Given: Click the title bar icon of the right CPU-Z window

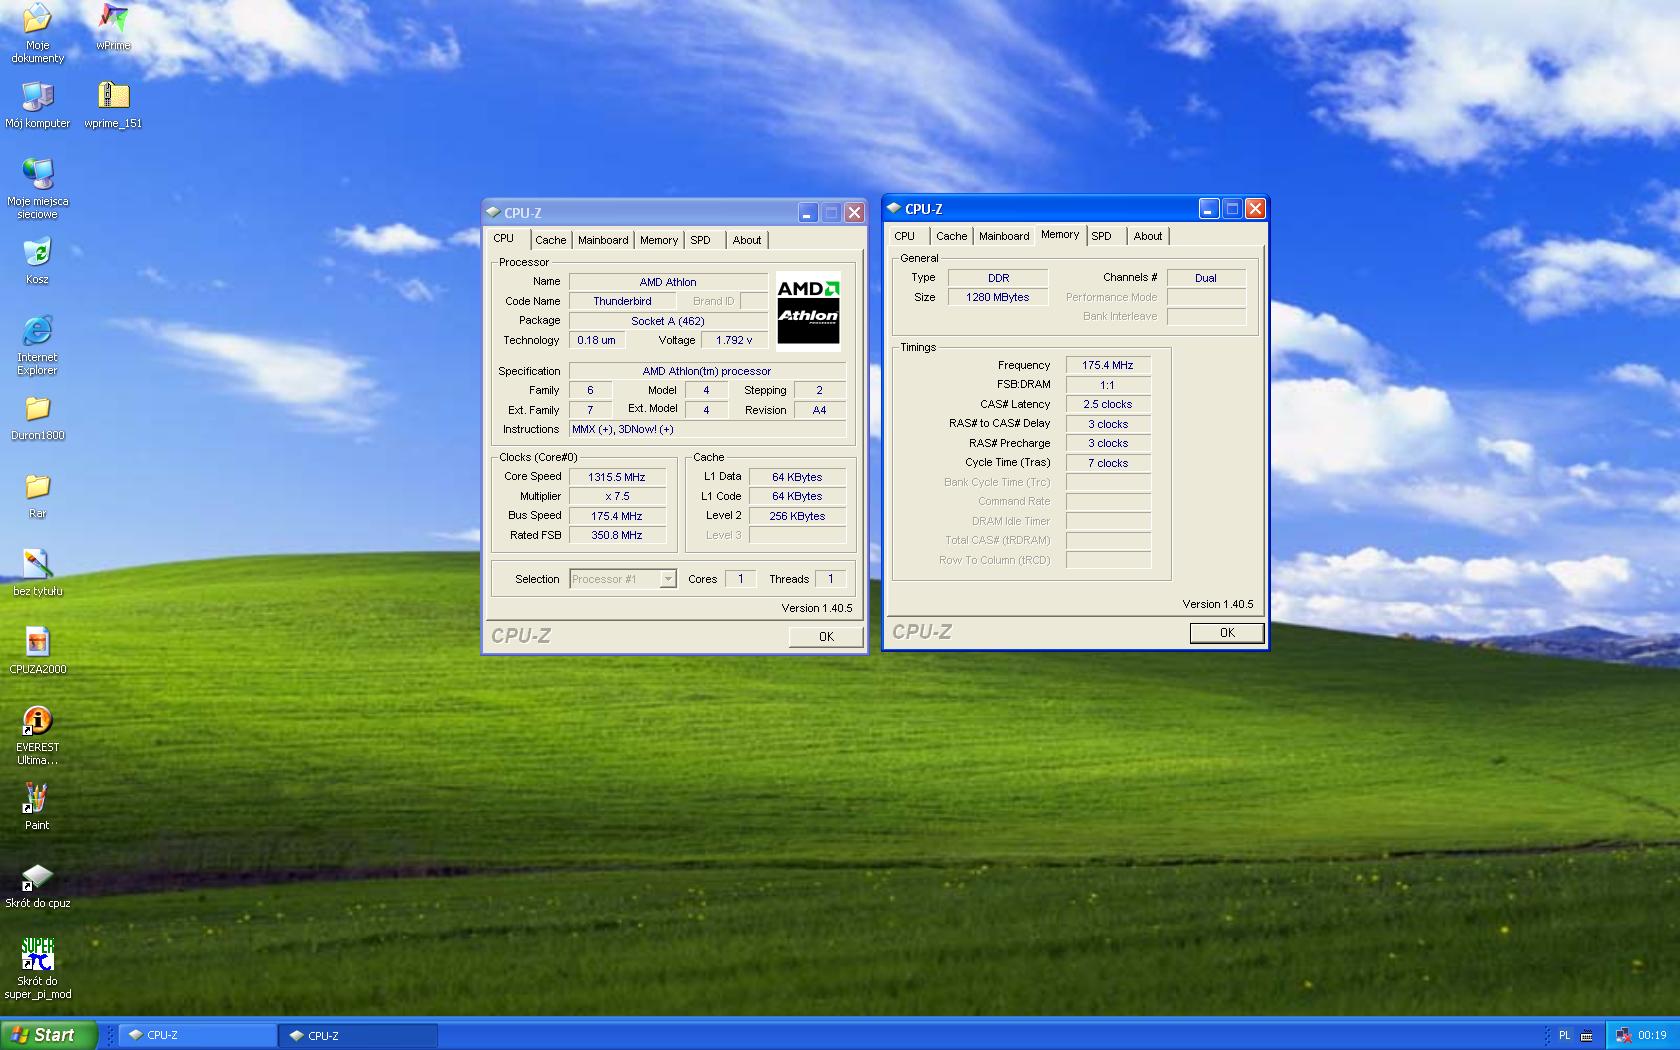Looking at the screenshot, I should (x=894, y=208).
